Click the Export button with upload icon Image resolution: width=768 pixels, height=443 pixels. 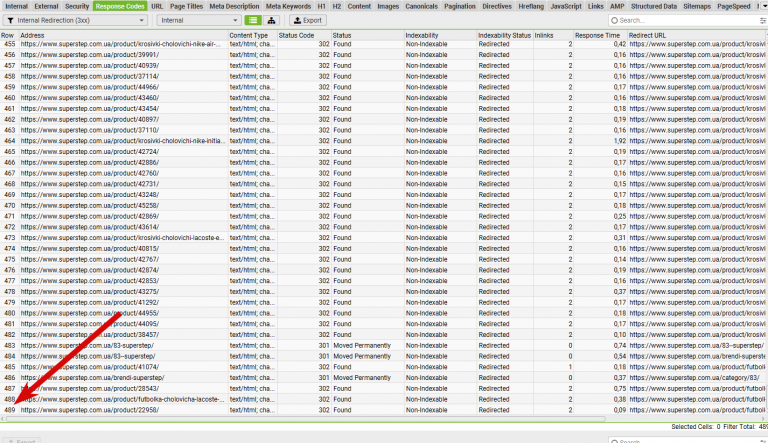tap(308, 20)
